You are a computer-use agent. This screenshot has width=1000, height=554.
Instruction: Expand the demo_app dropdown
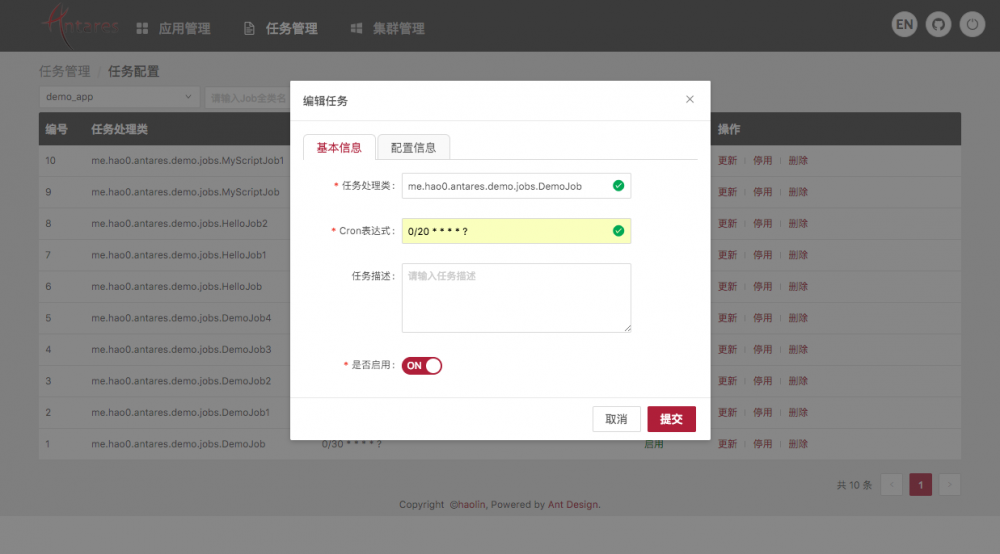click(x=119, y=97)
